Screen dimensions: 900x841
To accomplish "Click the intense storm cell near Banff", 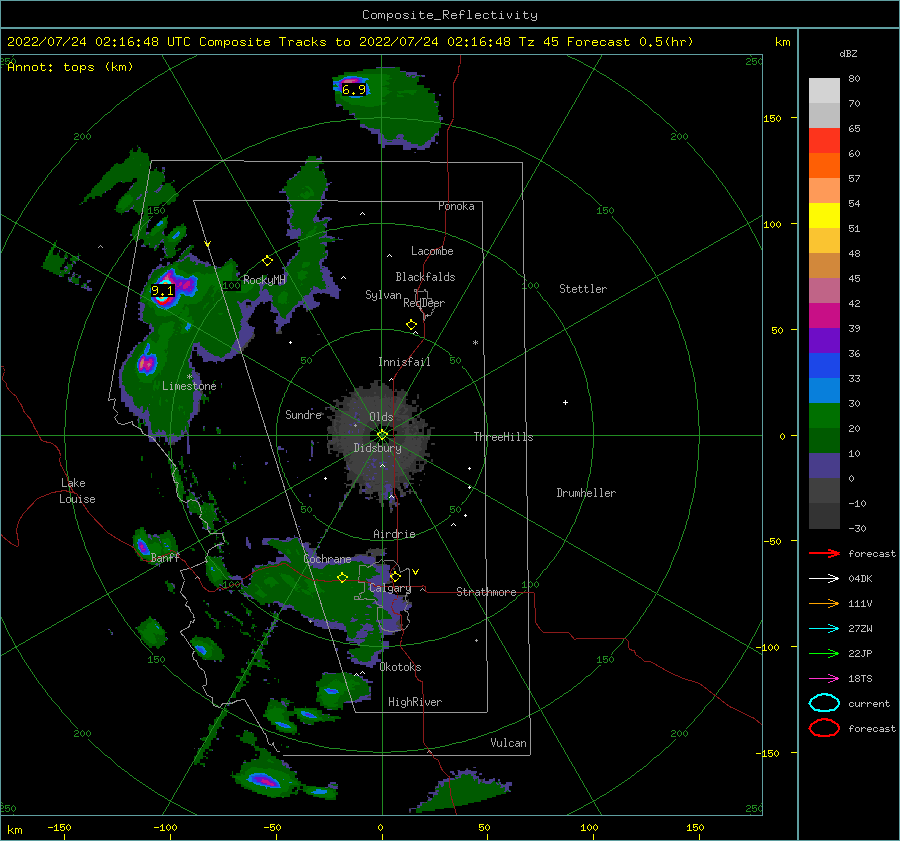I will click(x=143, y=547).
